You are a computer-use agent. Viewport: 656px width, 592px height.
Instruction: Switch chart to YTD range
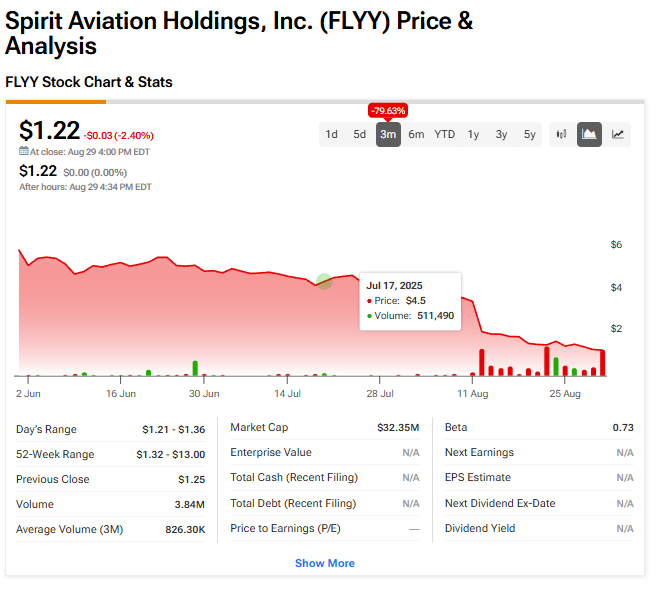[445, 134]
